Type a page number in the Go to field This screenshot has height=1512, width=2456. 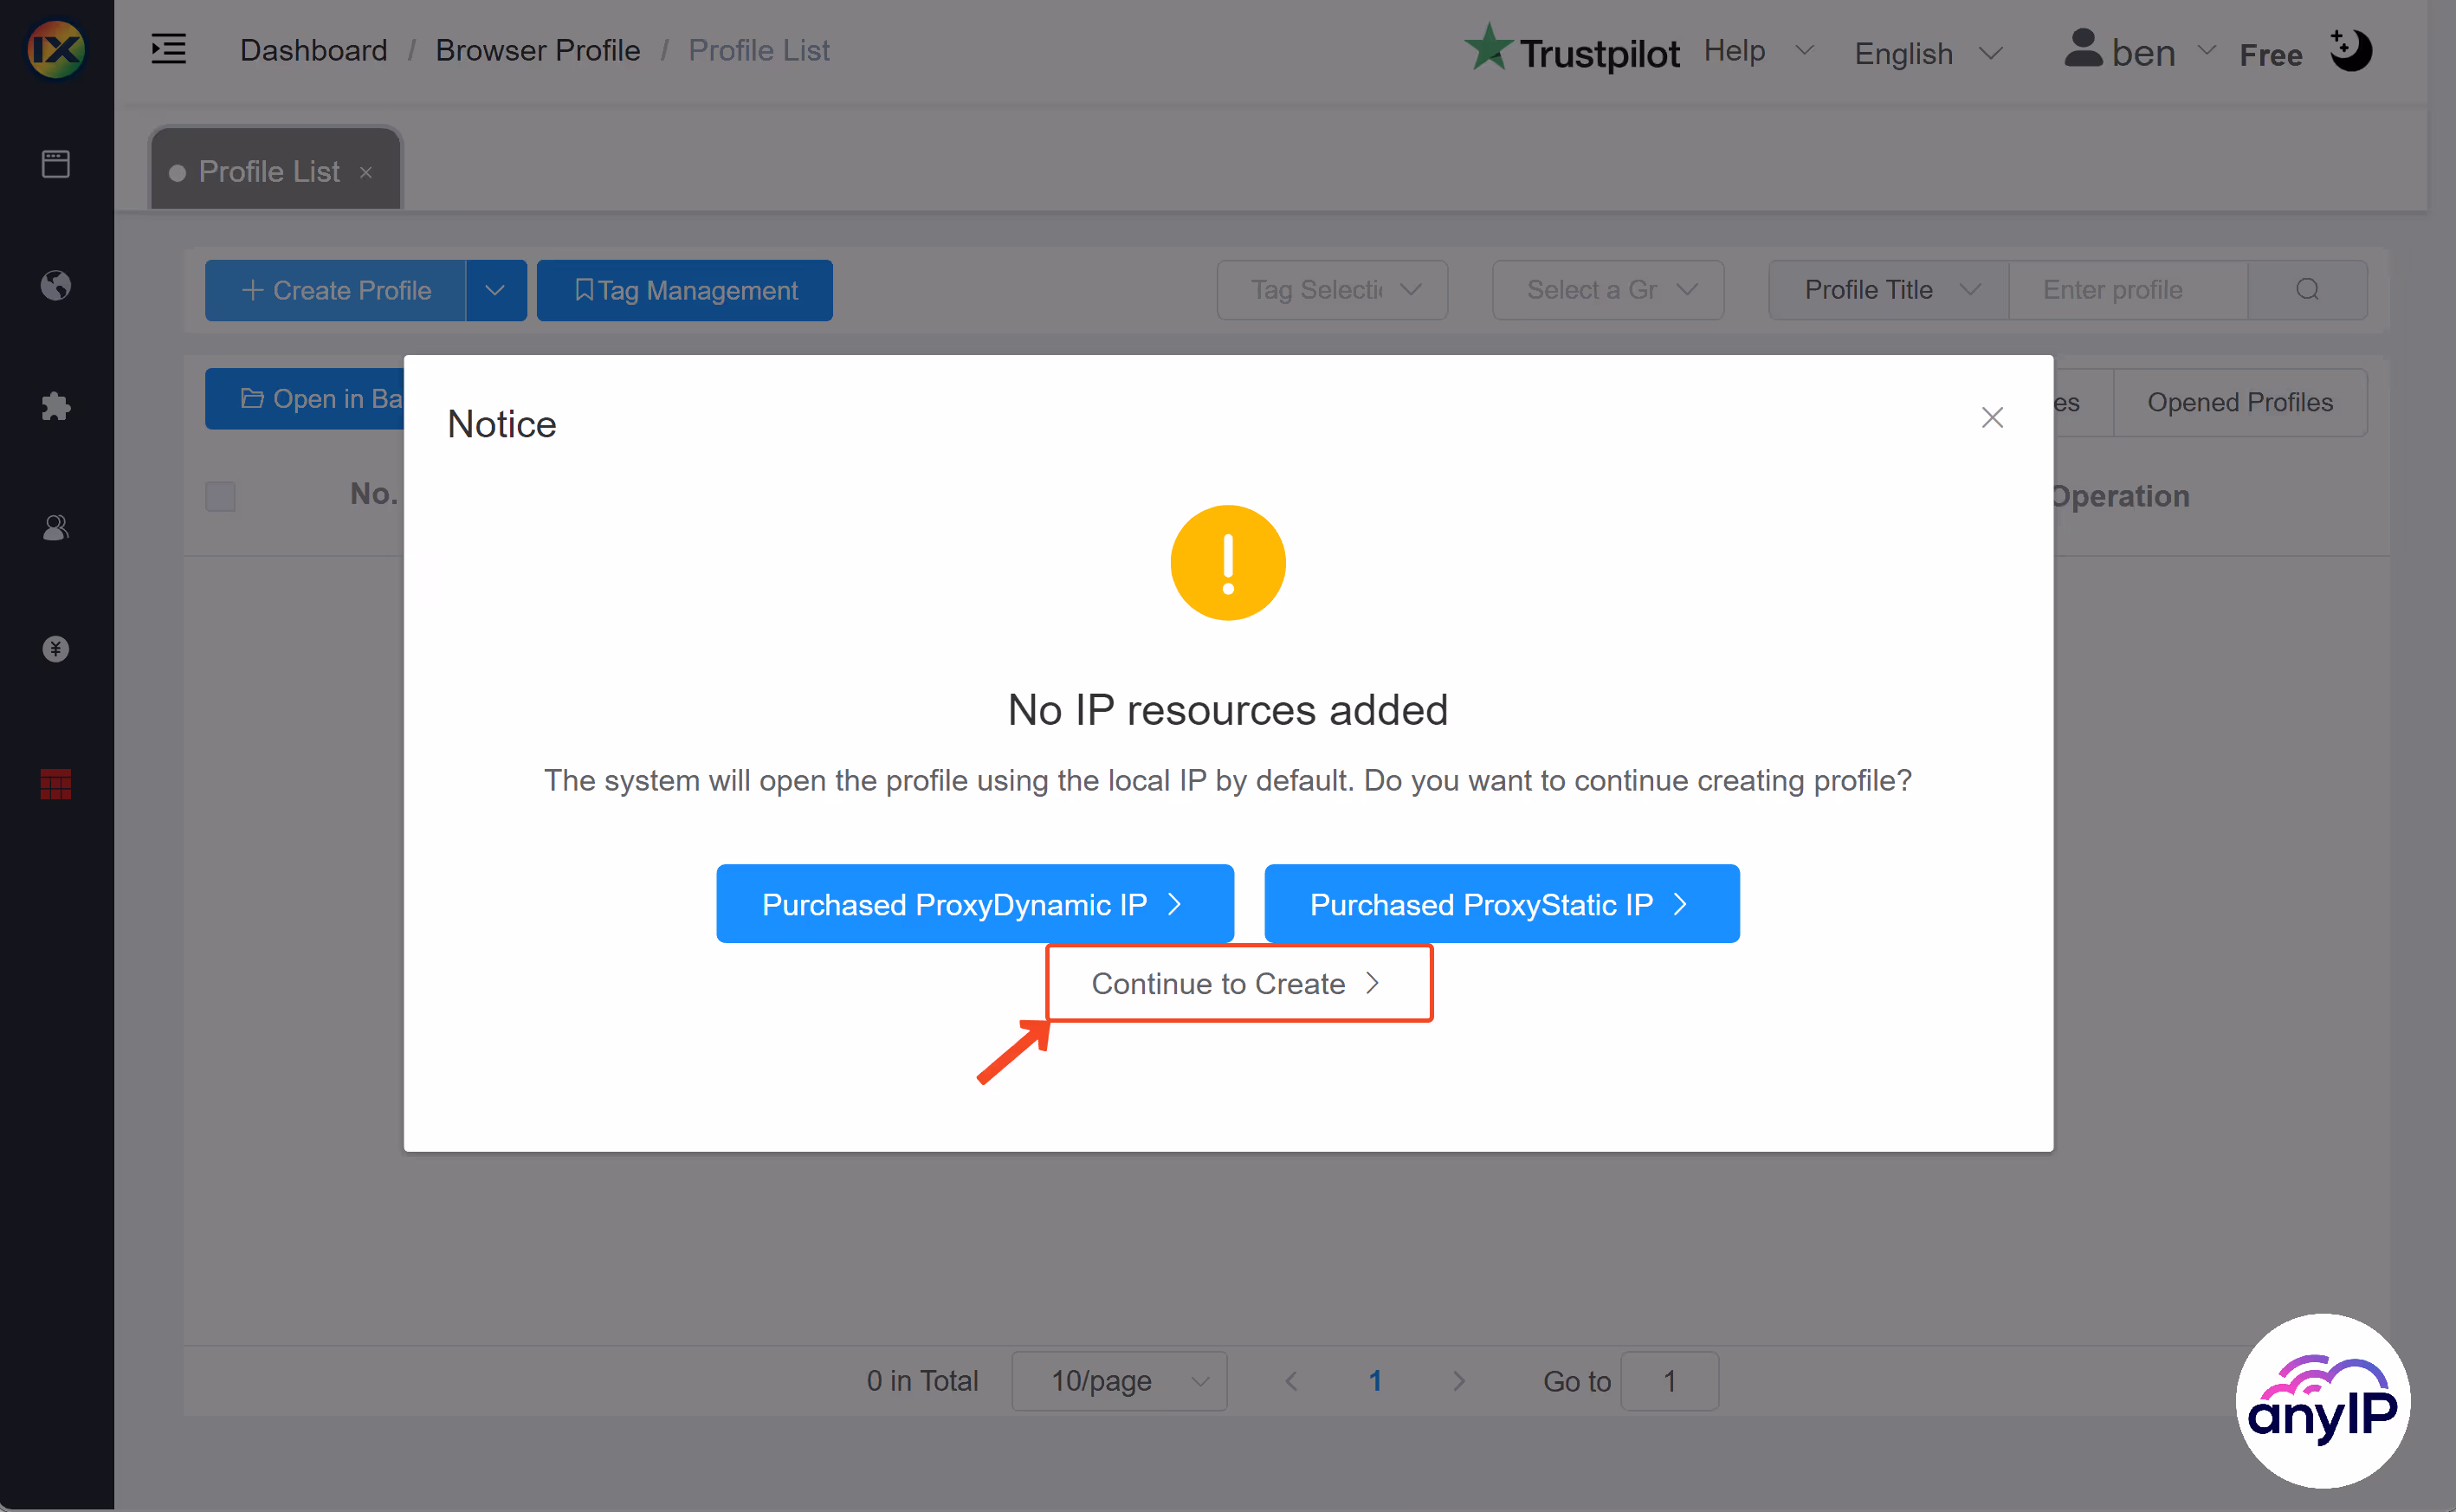tap(1669, 1380)
